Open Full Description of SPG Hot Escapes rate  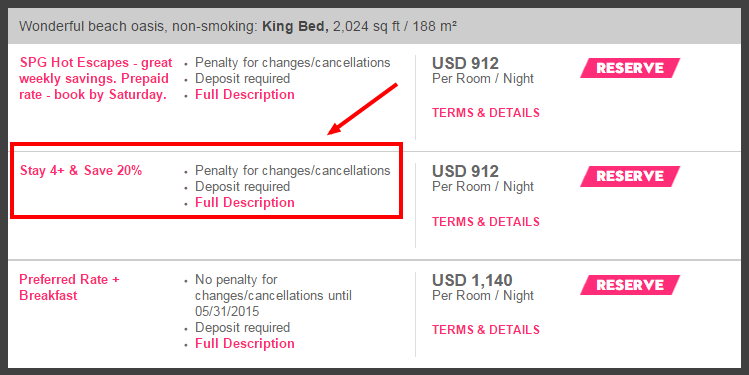pyautogui.click(x=245, y=95)
